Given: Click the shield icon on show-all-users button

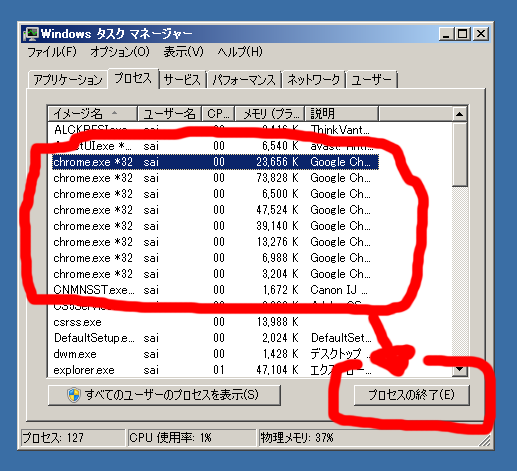Looking at the screenshot, I should pos(74,395).
